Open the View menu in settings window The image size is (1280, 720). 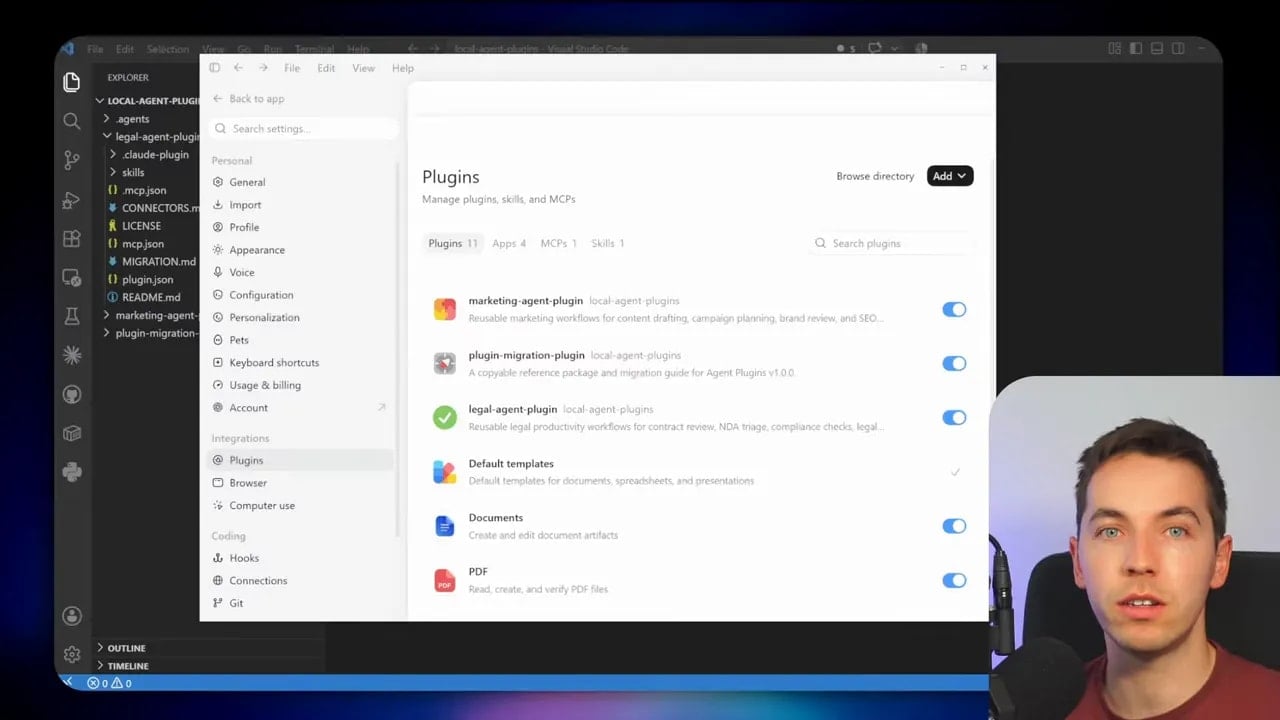point(363,68)
